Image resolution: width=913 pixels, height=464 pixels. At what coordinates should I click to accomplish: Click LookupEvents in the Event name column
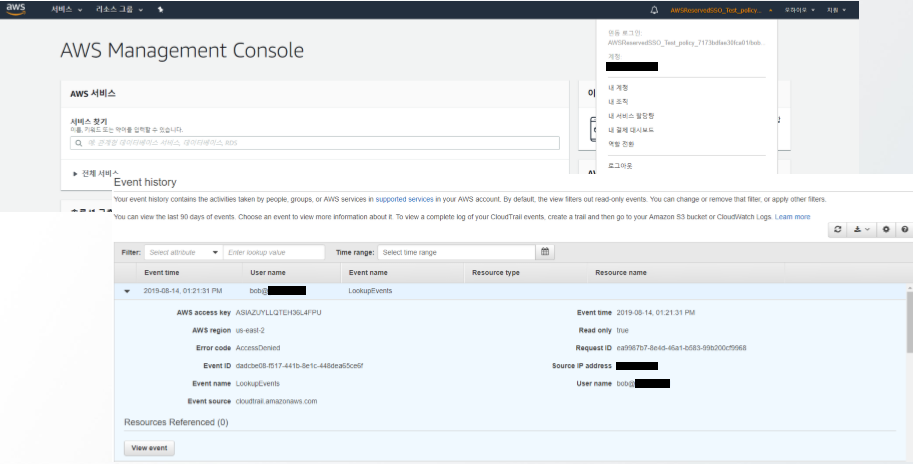pos(370,291)
